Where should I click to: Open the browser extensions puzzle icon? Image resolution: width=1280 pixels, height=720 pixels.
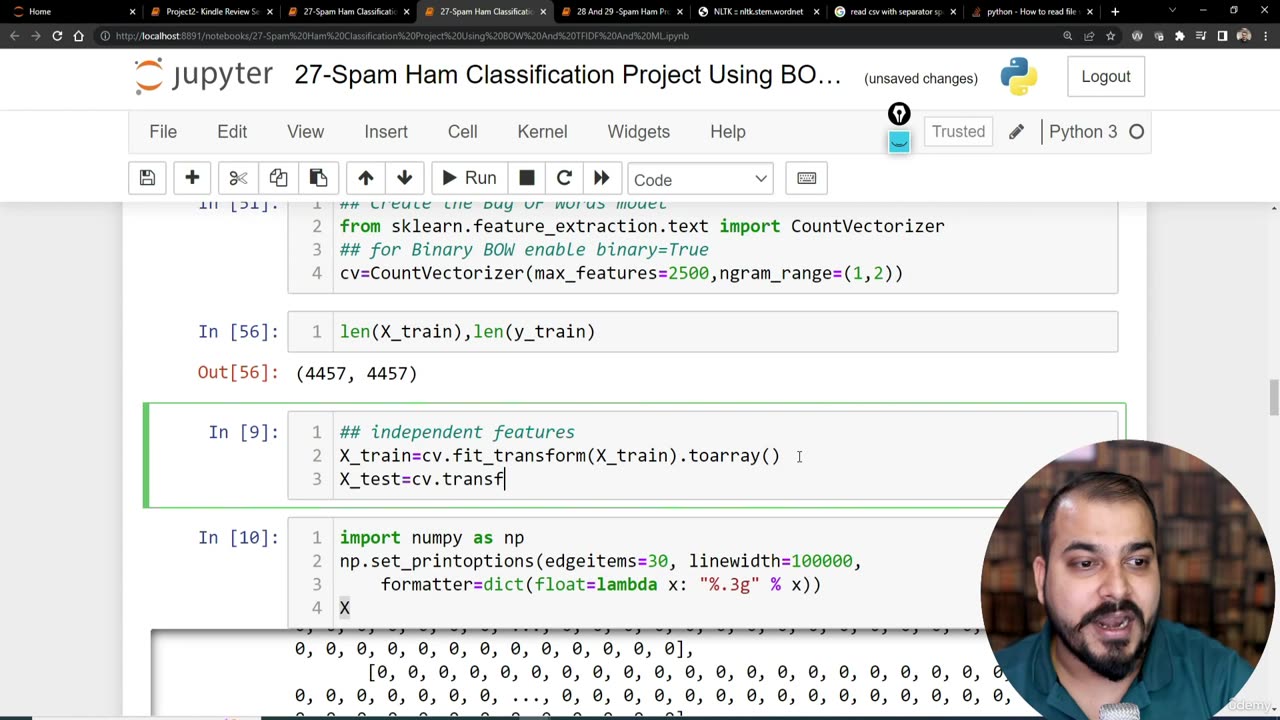pyautogui.click(x=1180, y=36)
